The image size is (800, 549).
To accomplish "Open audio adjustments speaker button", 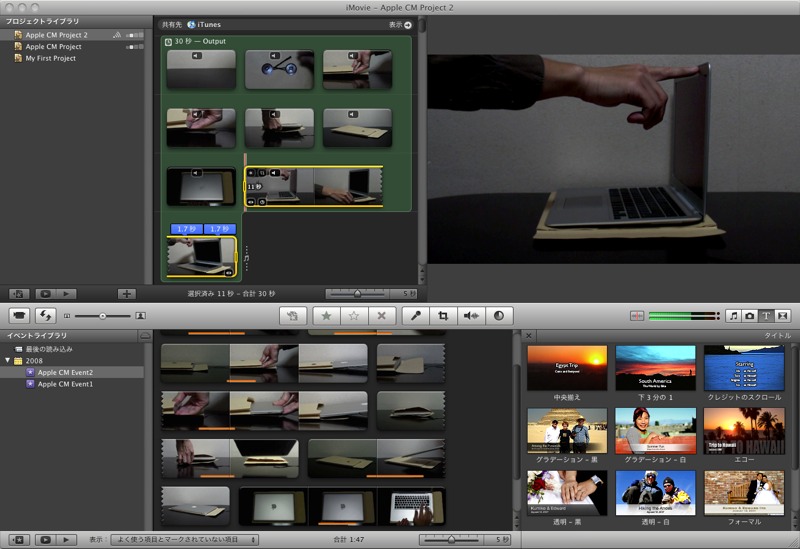I will click(471, 316).
